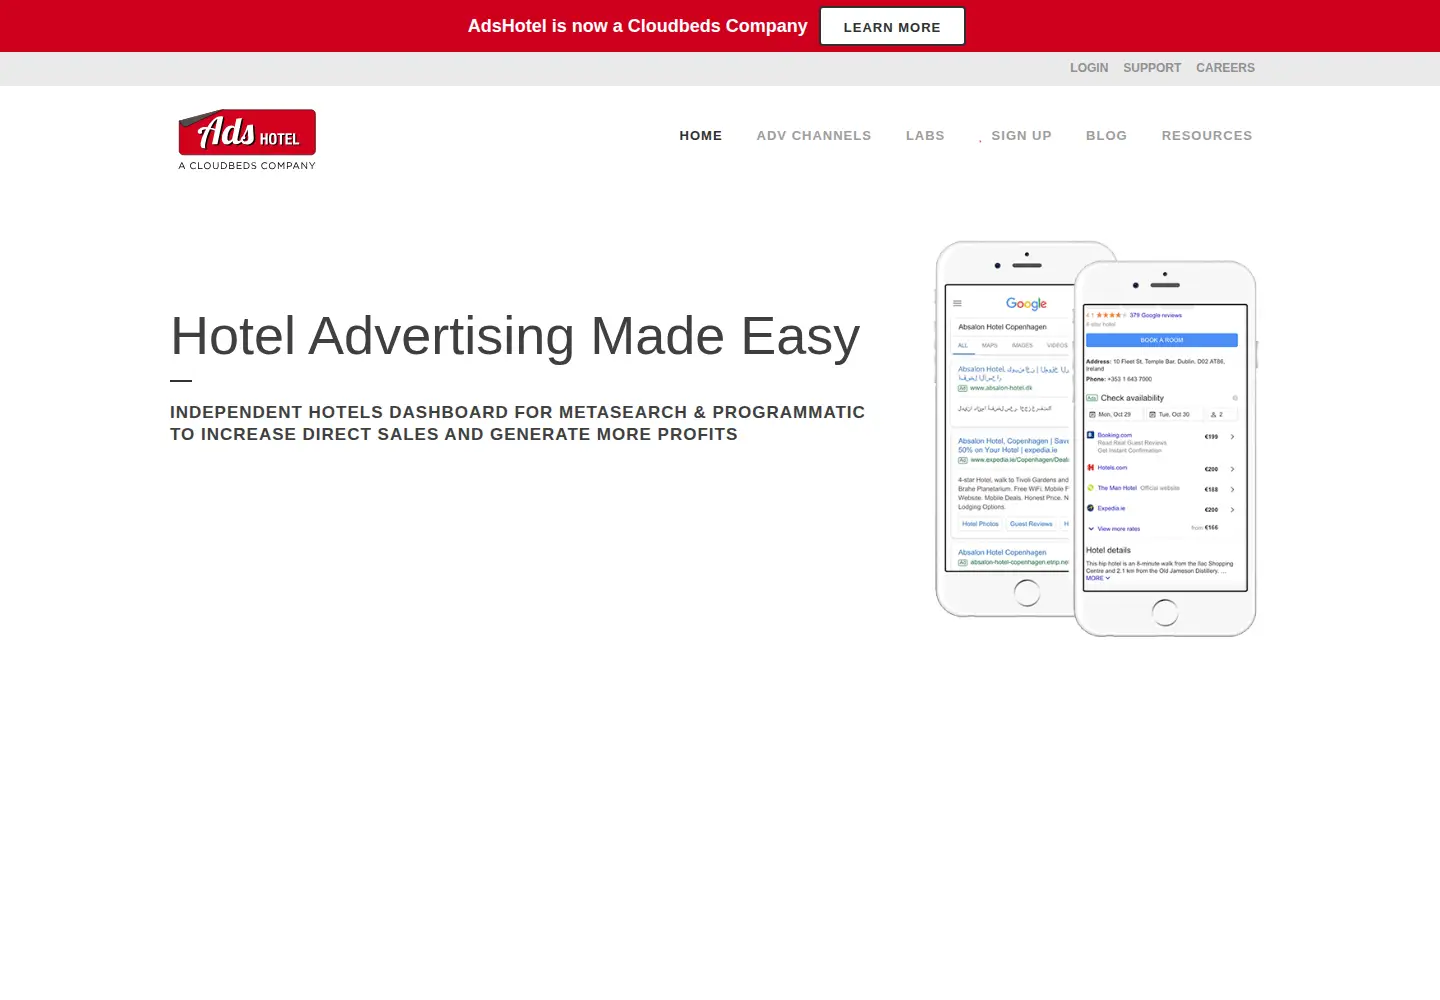Click the AdsHotel logo
Screen dimensions: 1440x1000
[247, 140]
